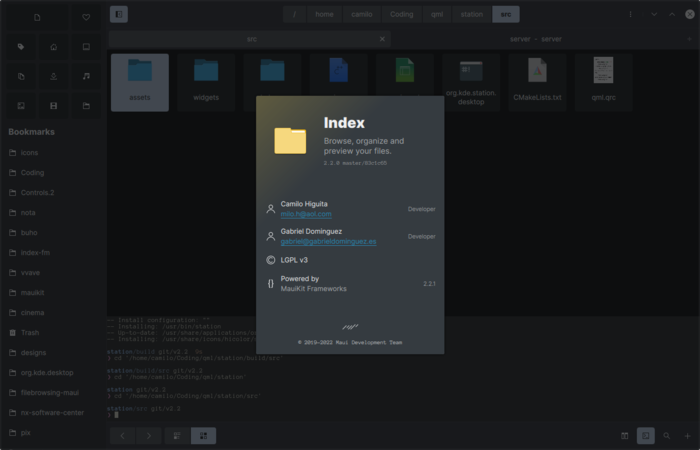Image resolution: width=700 pixels, height=450 pixels.
Task: Go forward with the right arrow
Action: (x=149, y=436)
